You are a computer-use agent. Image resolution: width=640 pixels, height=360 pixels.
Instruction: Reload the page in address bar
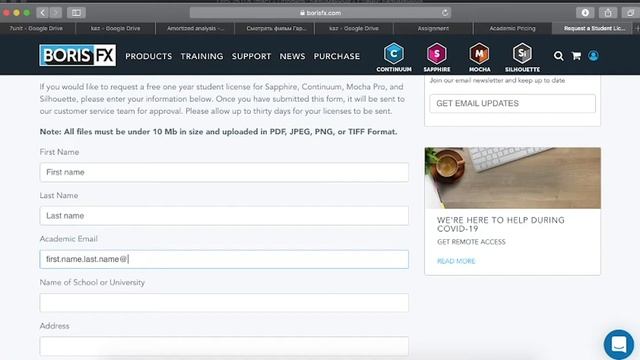pyautogui.click(x=445, y=13)
